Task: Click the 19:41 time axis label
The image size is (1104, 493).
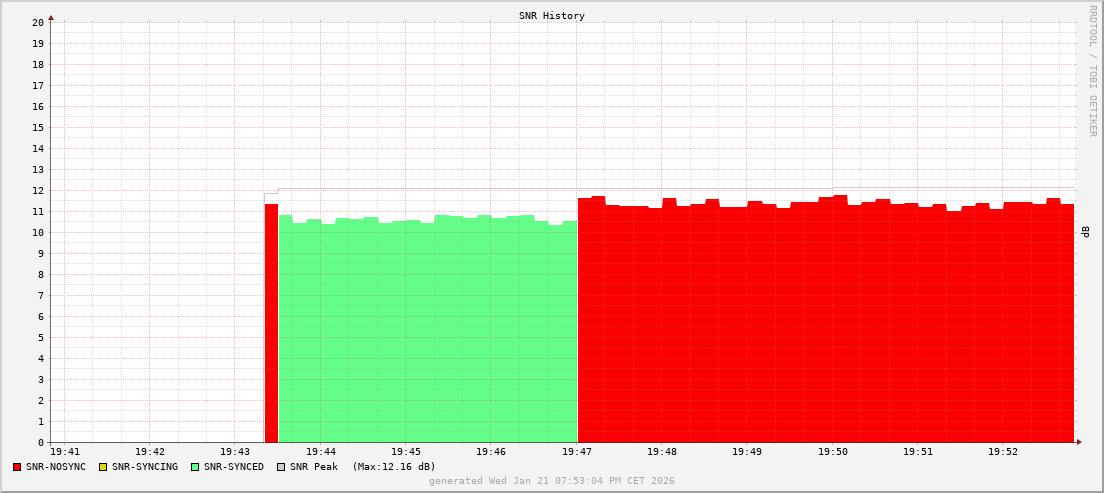Action: coord(64,452)
